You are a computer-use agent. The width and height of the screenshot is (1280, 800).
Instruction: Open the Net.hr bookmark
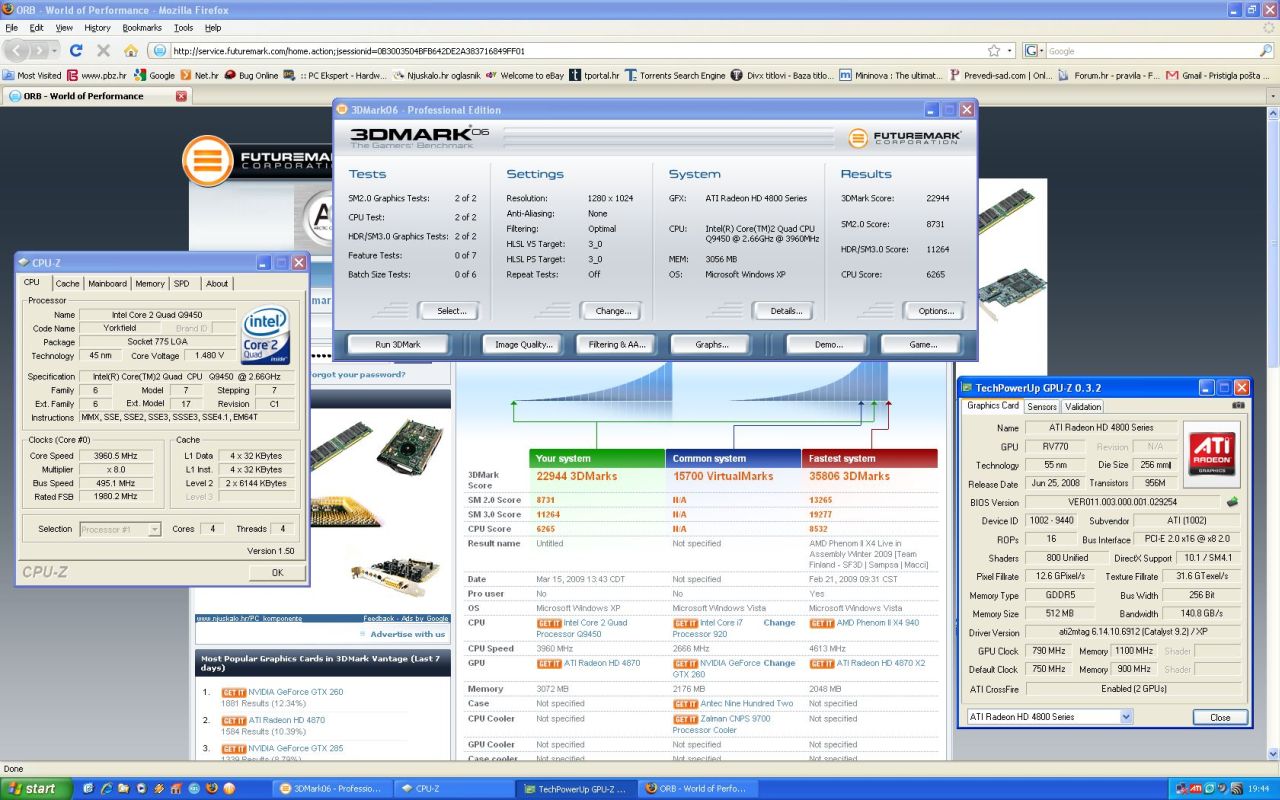(x=199, y=75)
